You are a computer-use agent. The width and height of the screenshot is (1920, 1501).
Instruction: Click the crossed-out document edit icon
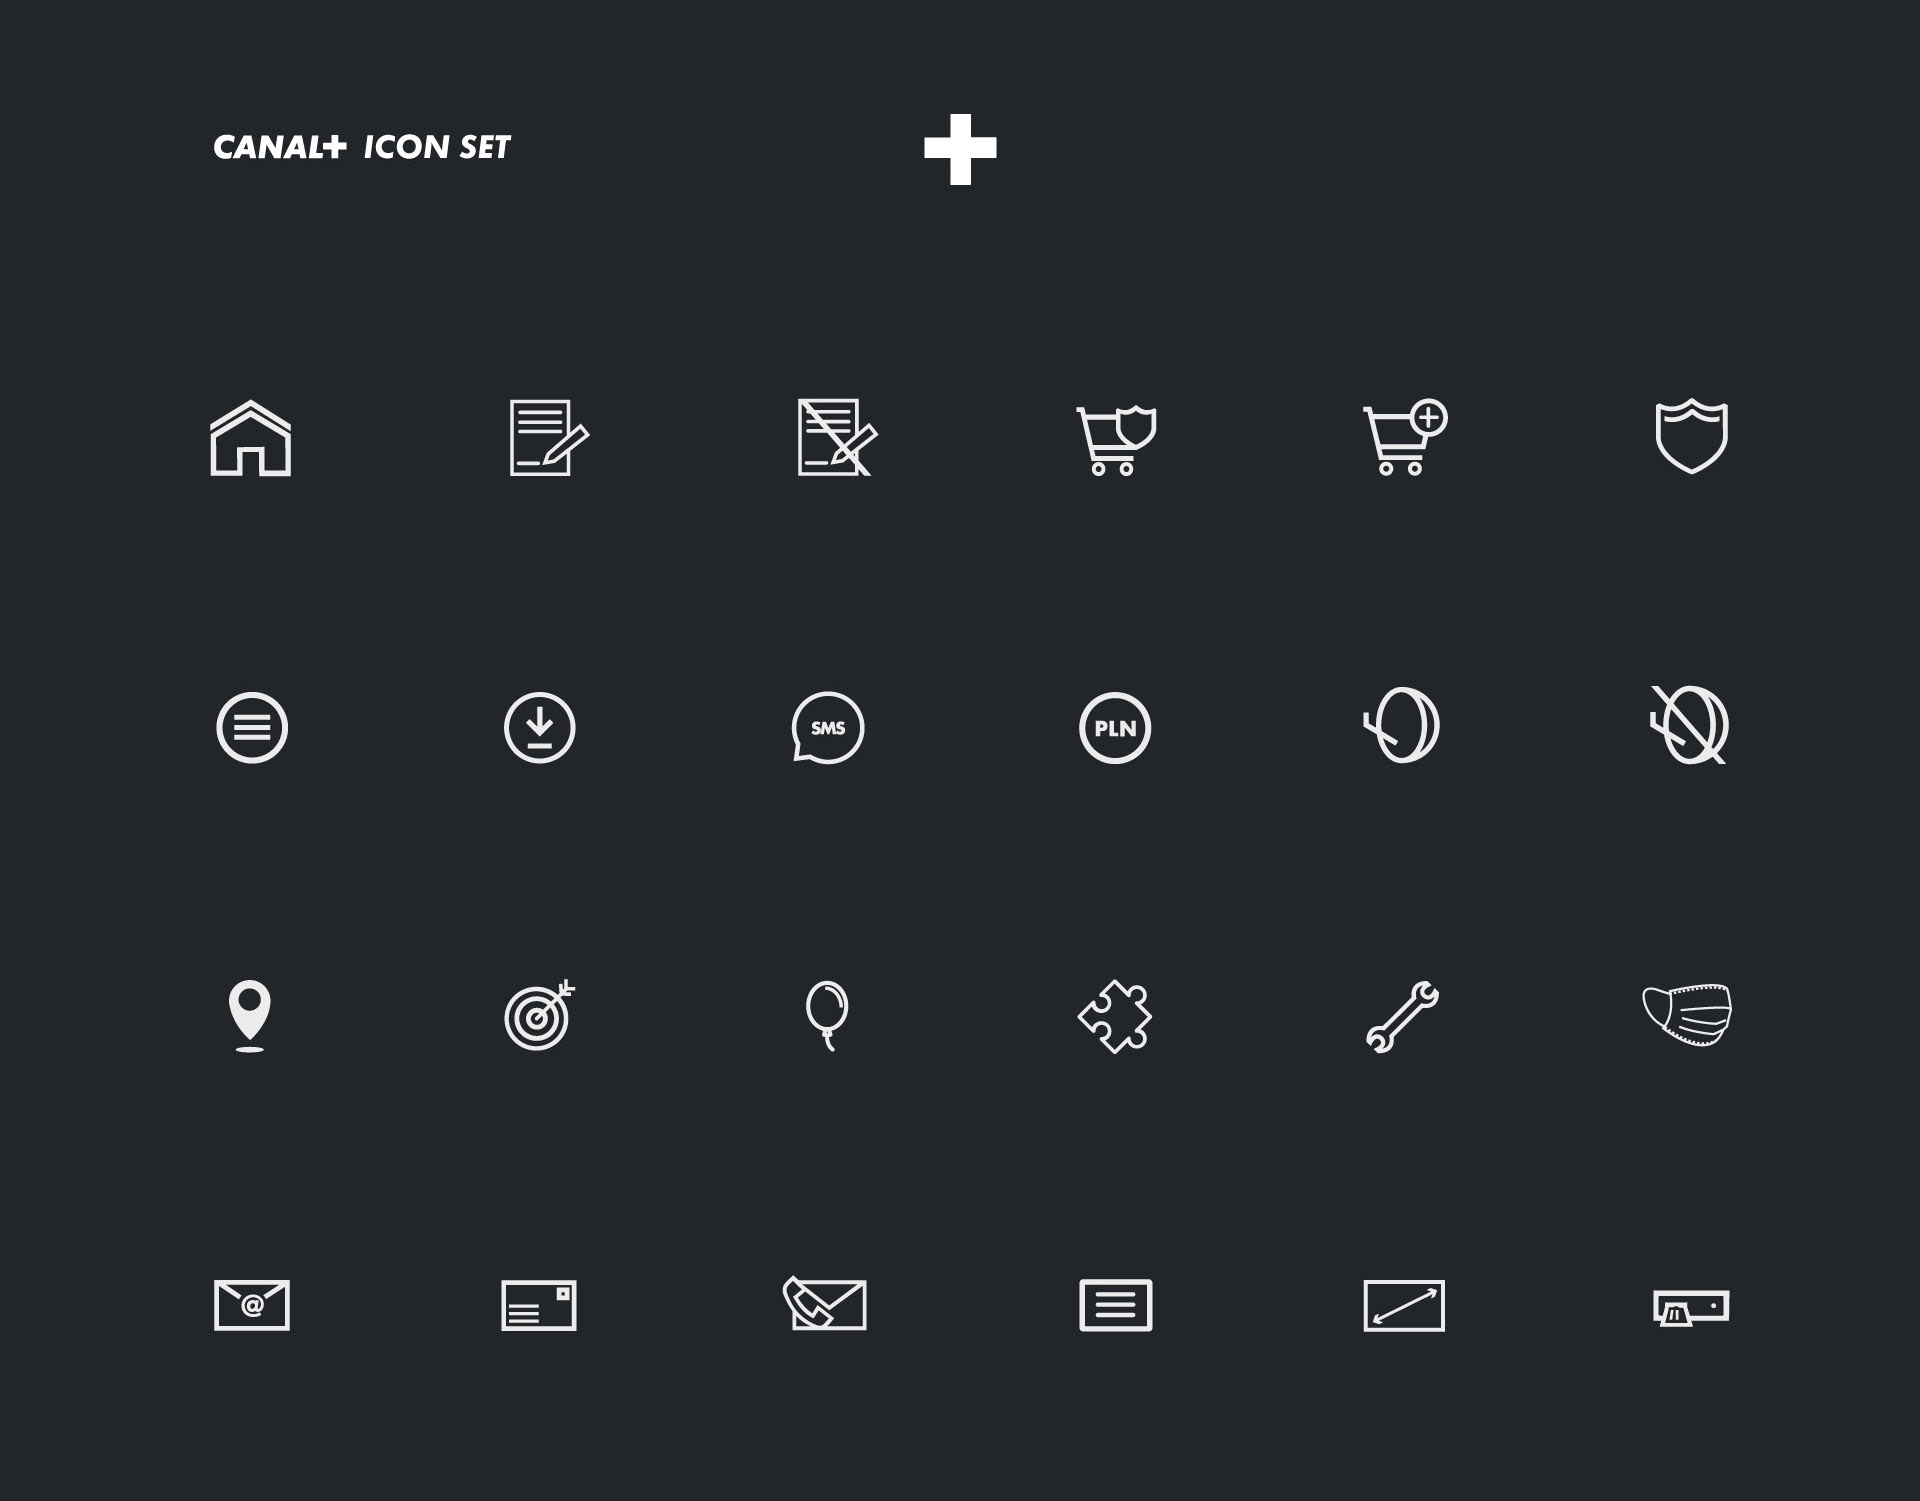837,438
